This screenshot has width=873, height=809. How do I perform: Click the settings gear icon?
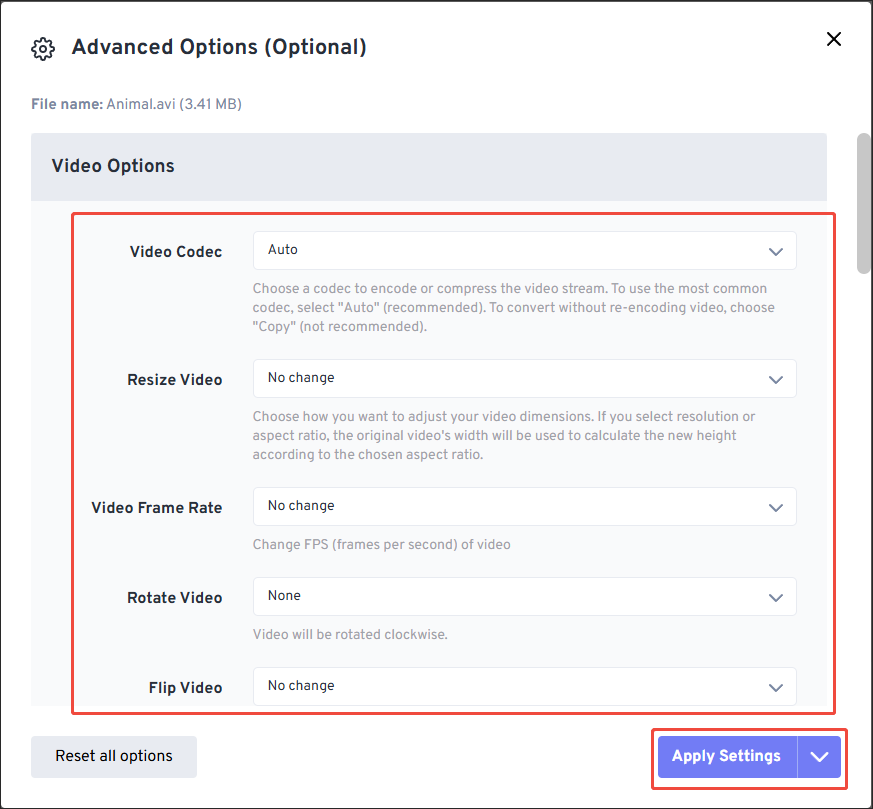(x=43, y=48)
